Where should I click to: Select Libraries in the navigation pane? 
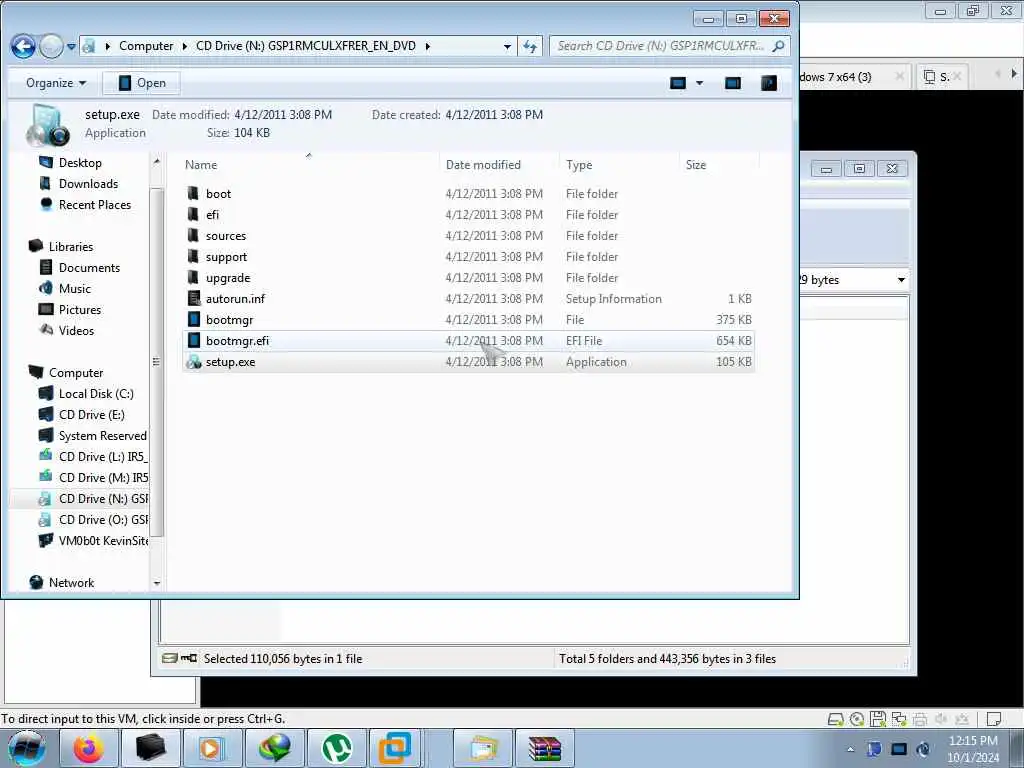coord(71,247)
